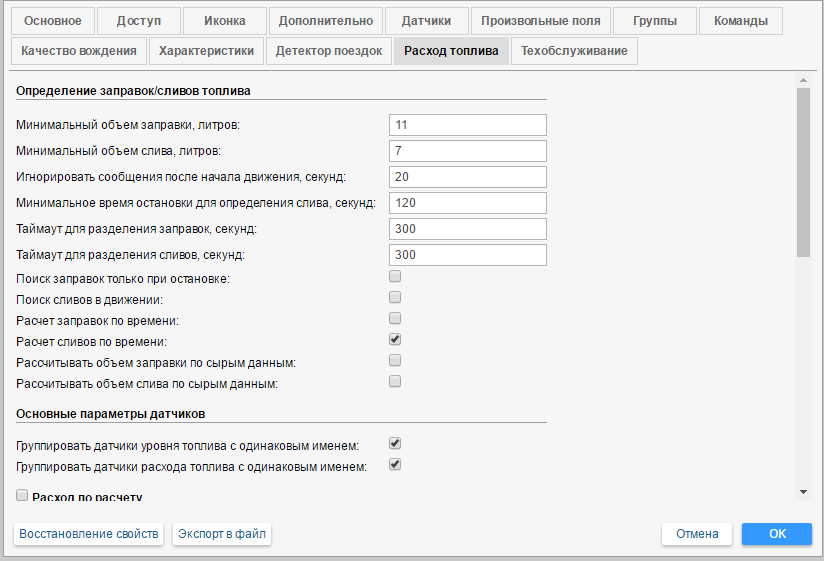Switch to the 'Основное' tab
824x561 pixels.
click(x=55, y=21)
